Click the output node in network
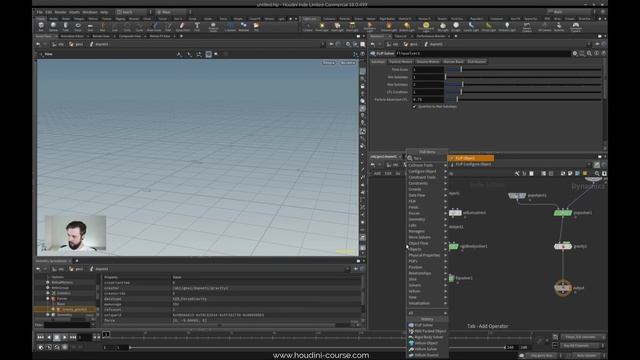The height and width of the screenshot is (360, 640). pos(563,288)
